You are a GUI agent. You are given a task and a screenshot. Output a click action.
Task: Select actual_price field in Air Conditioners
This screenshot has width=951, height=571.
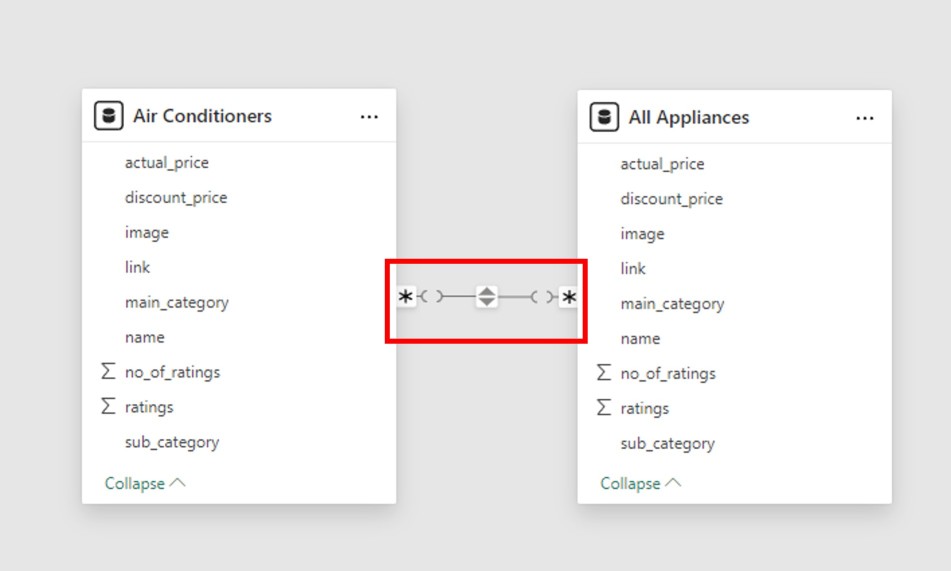tap(166, 162)
